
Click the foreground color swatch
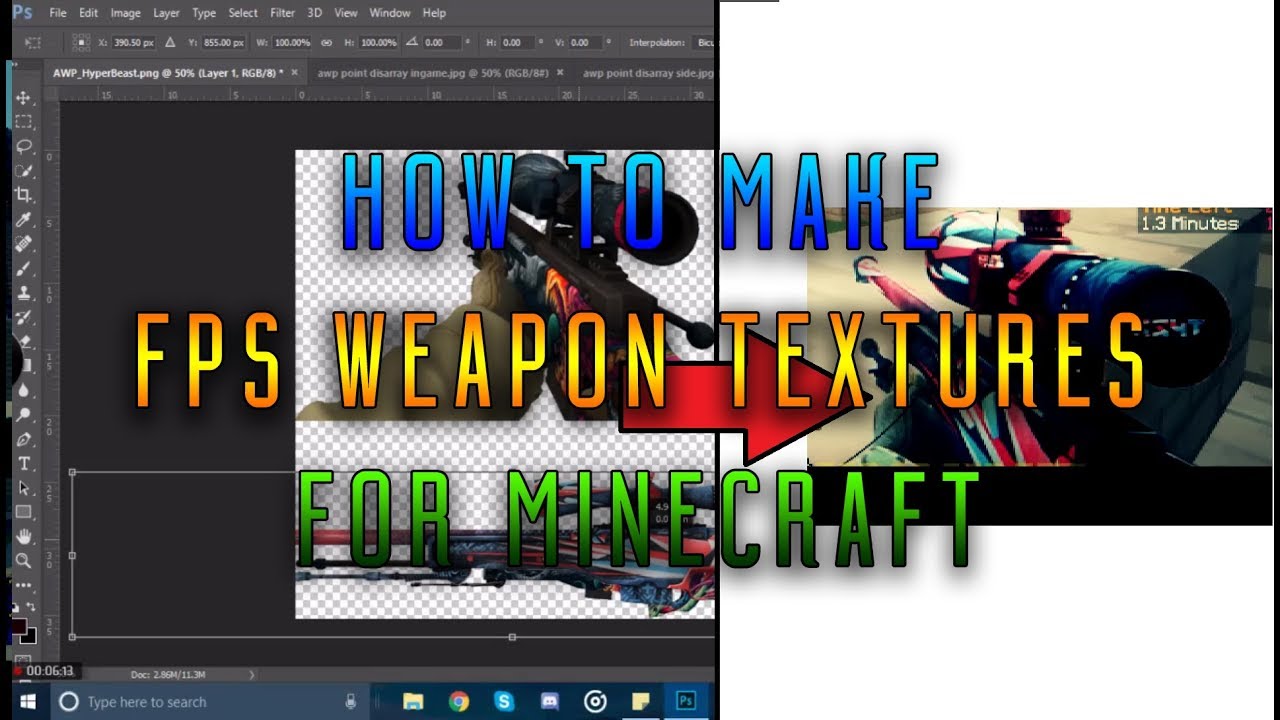(19, 627)
